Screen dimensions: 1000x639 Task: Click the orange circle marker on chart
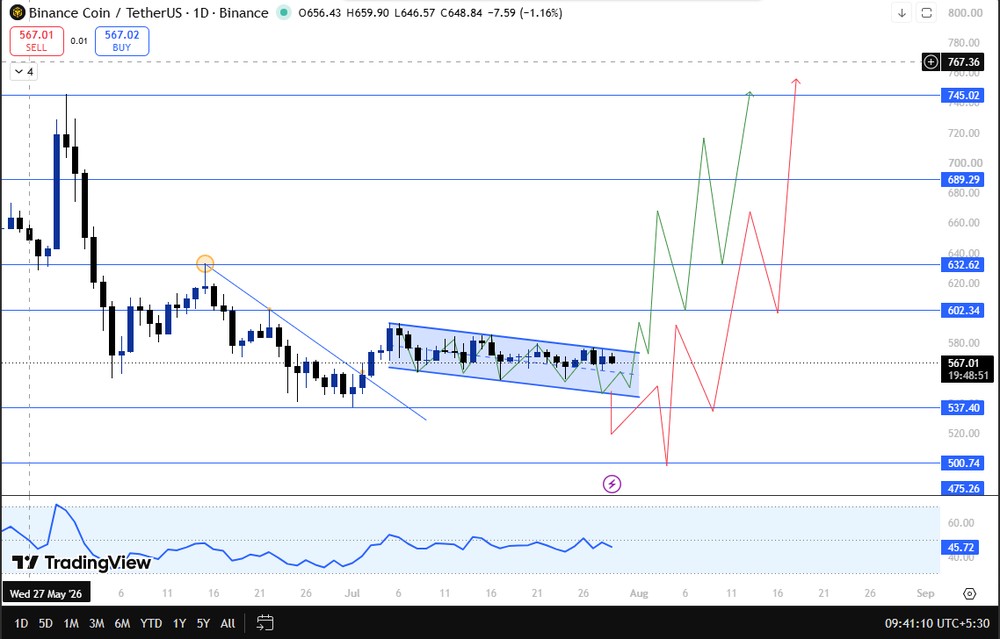tap(205, 263)
